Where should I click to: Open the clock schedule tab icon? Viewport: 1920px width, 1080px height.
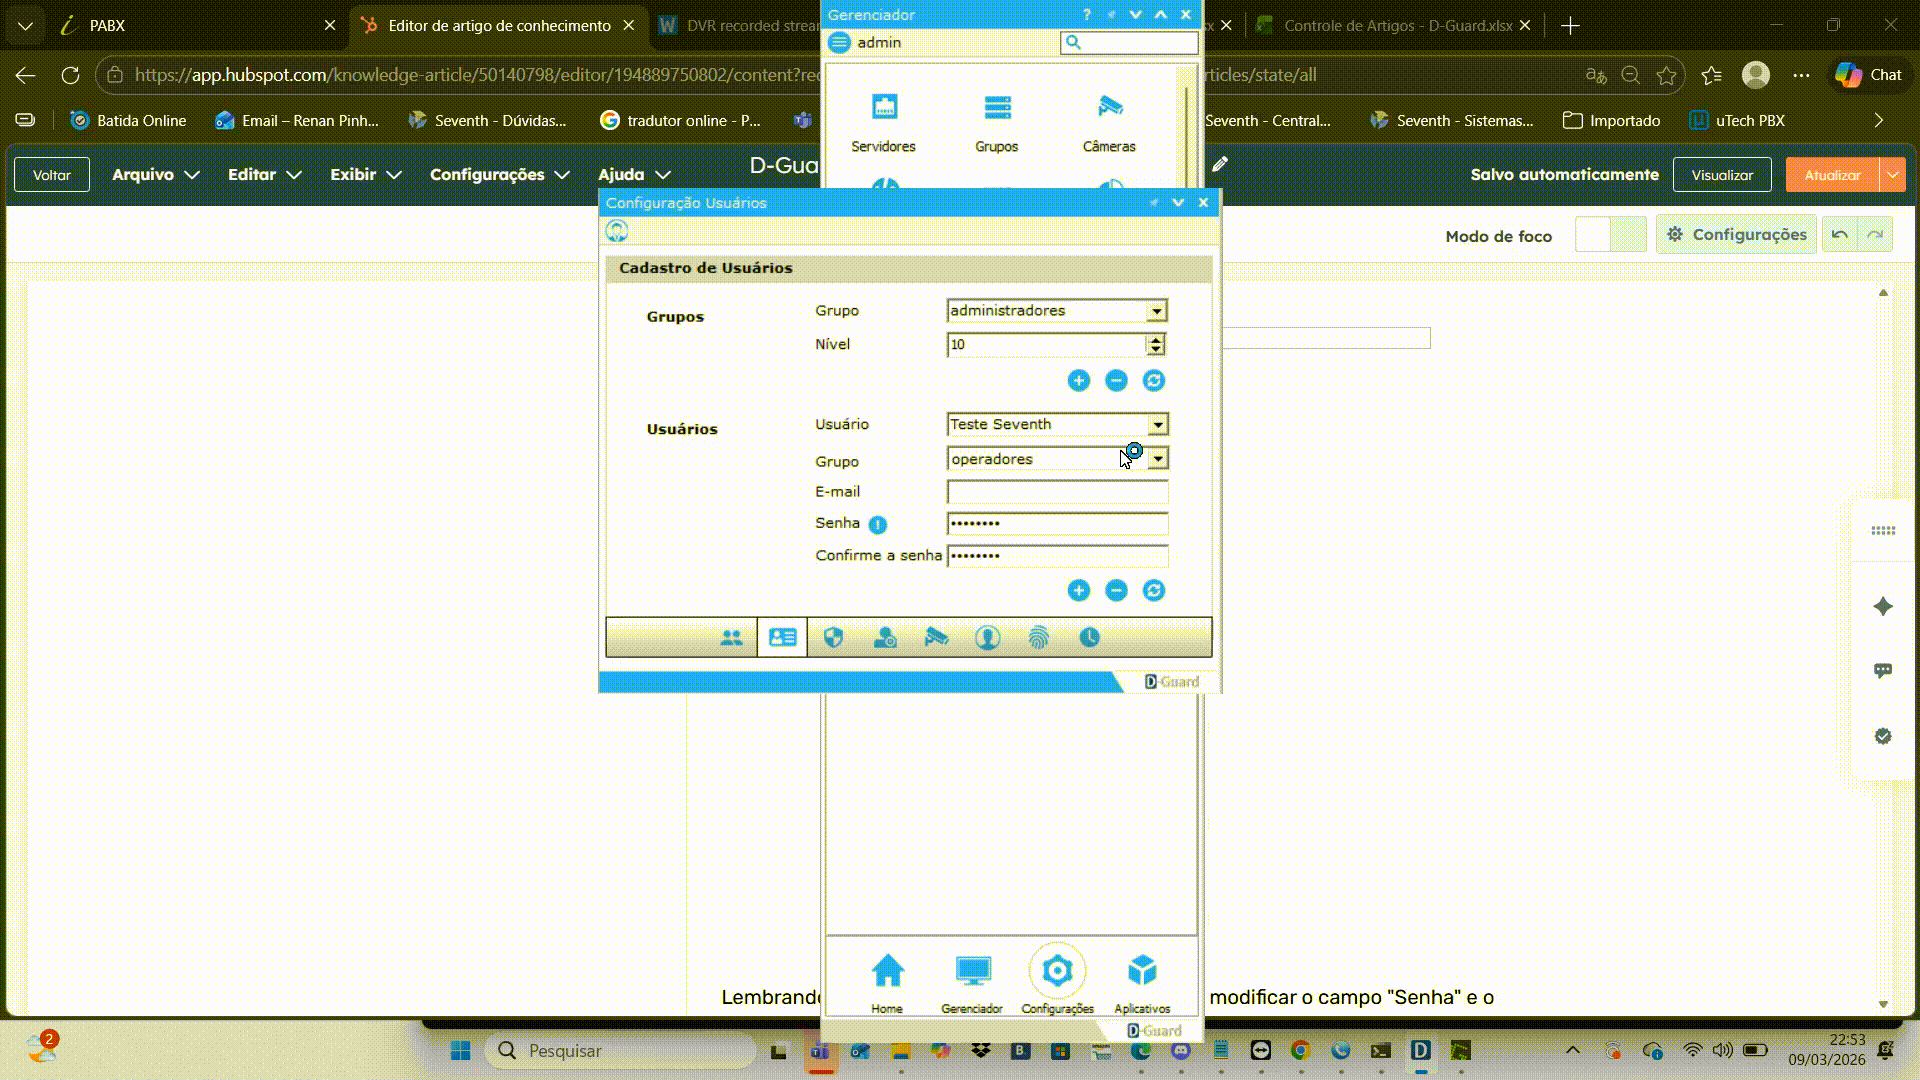point(1089,638)
